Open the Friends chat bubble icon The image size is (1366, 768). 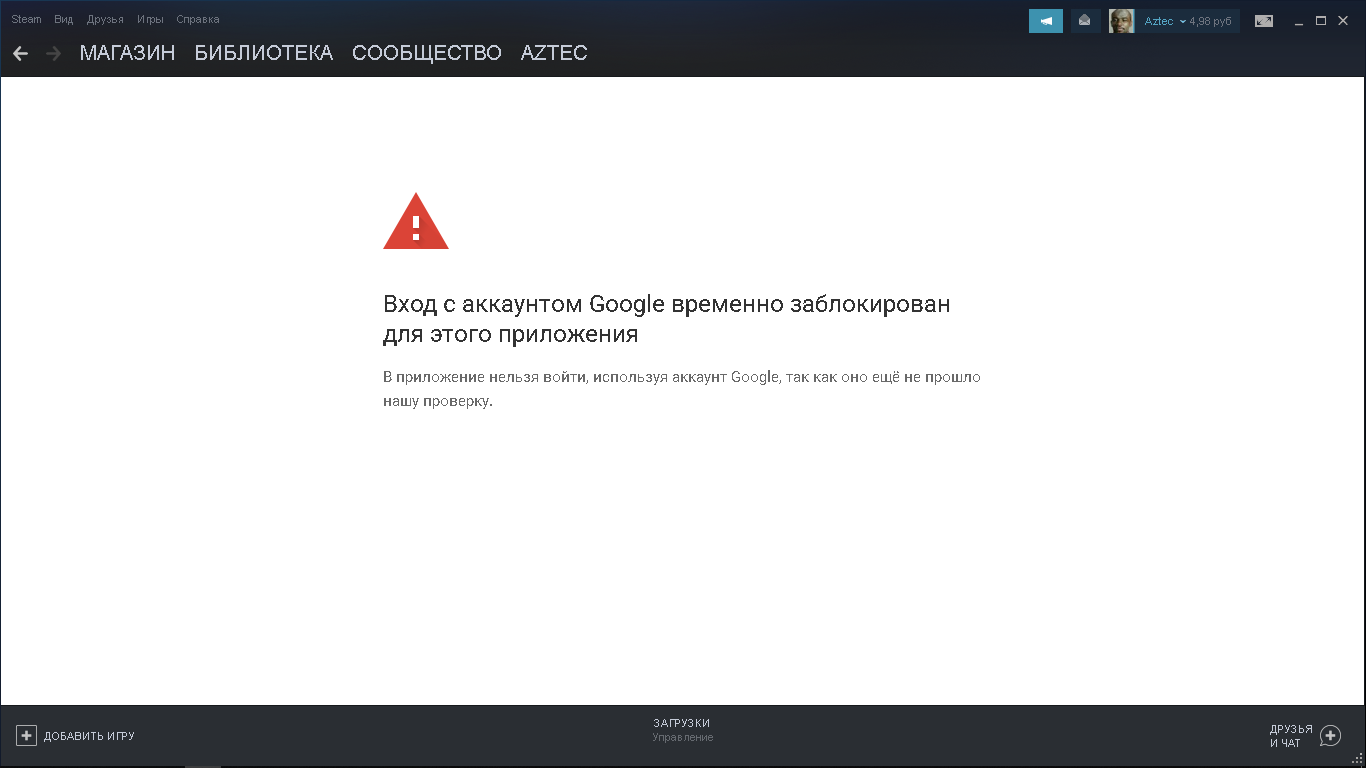pos(1330,736)
